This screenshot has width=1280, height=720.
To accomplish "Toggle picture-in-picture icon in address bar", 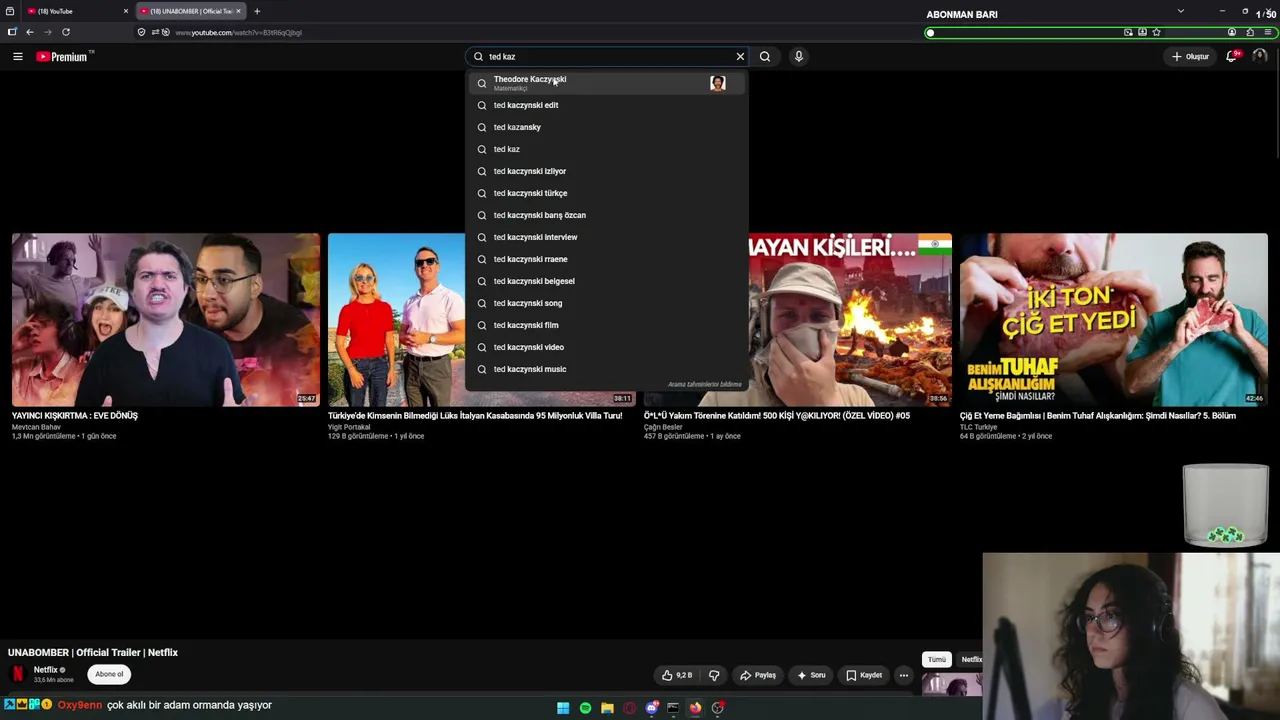I will (1128, 32).
